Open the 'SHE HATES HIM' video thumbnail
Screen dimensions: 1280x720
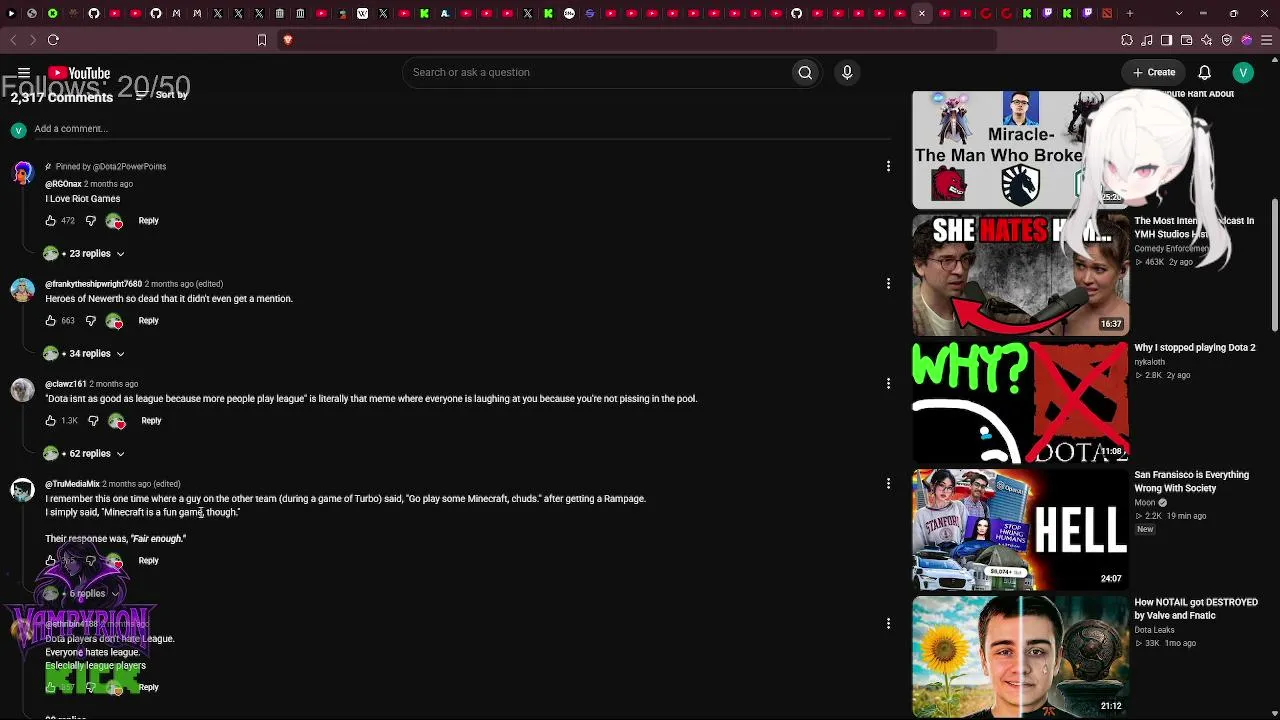[x=1020, y=275]
